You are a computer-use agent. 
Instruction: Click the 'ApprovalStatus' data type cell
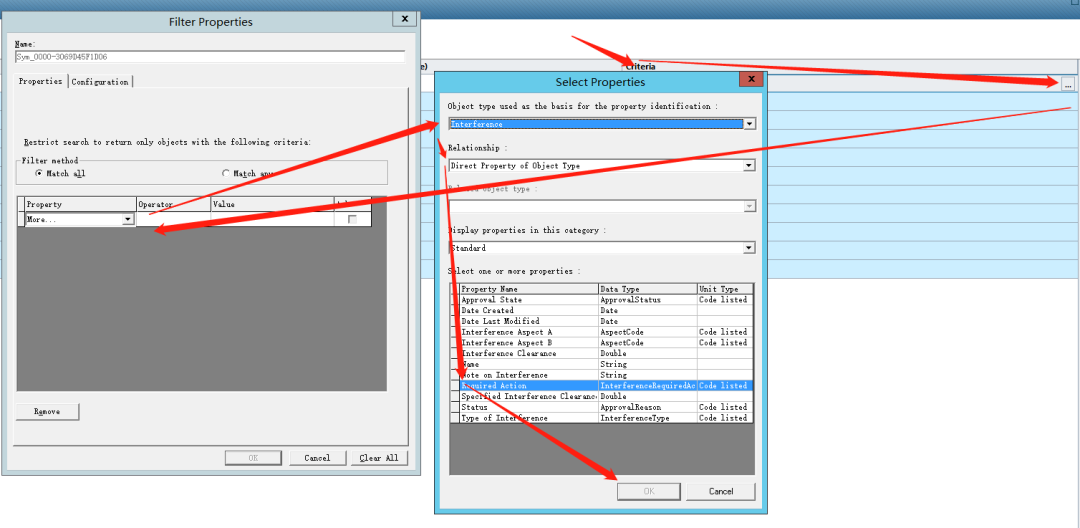647,300
